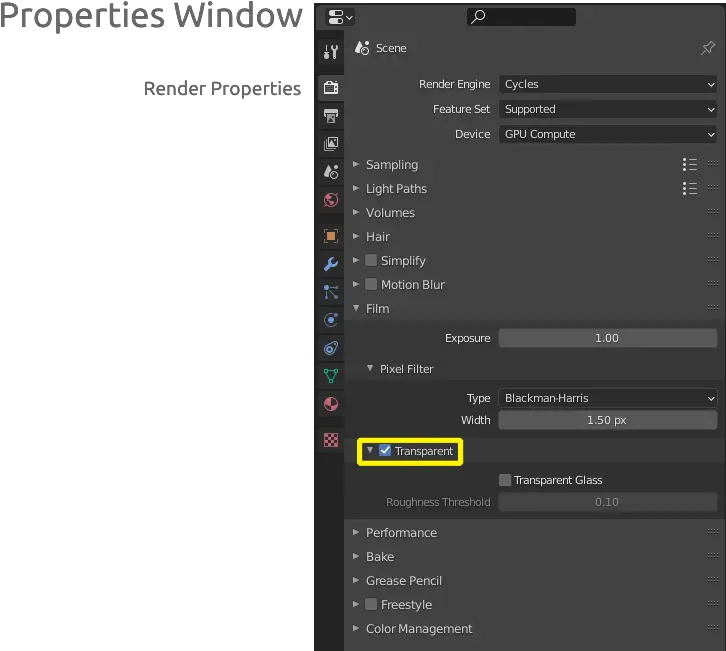Open the Scene Properties tab in sidebar
Viewport: 726px width, 651px height.
[x=331, y=172]
